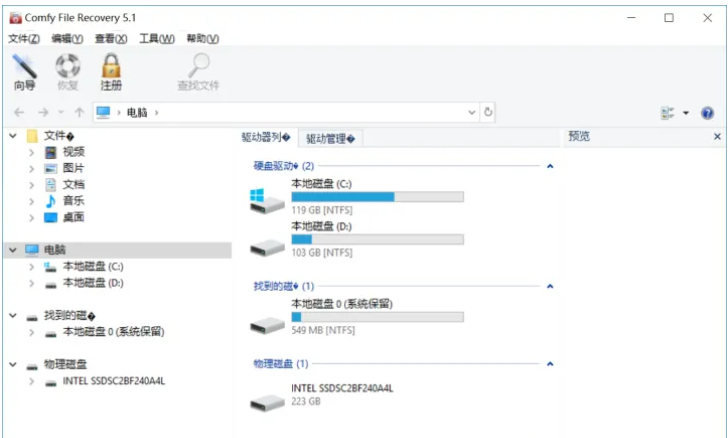Click the blue help question mark icon

707,113
